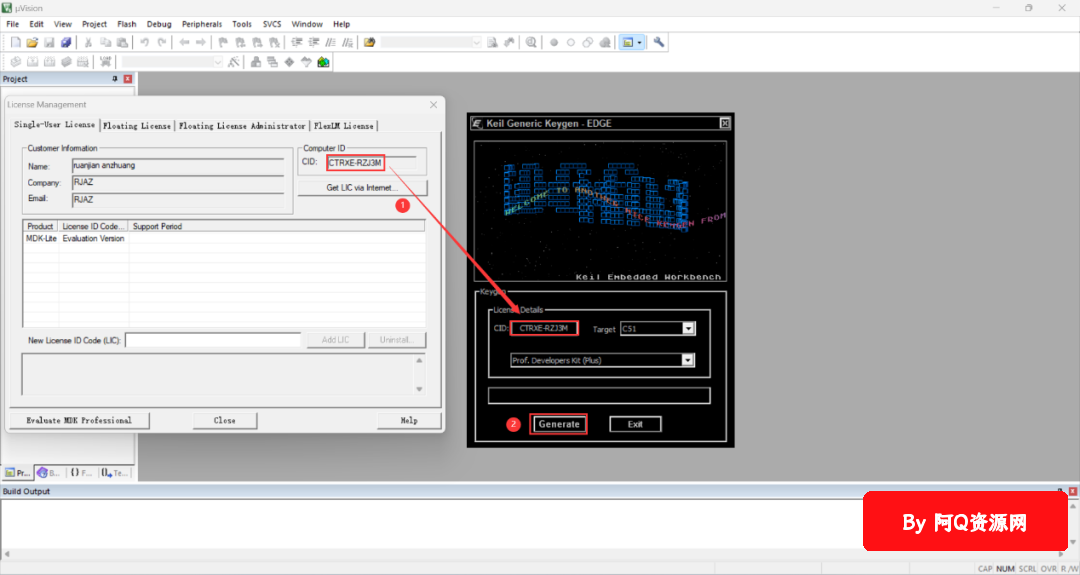Click the license text area scrollbar down arrow

tap(420, 389)
